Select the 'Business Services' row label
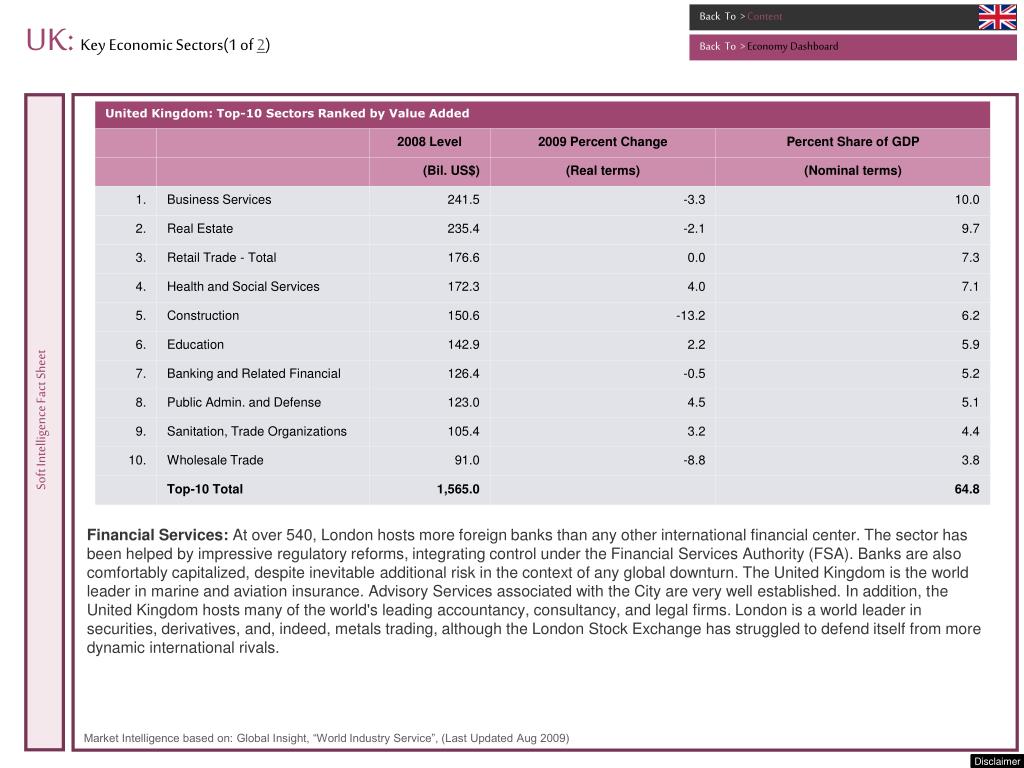1024x768 pixels. coord(219,200)
